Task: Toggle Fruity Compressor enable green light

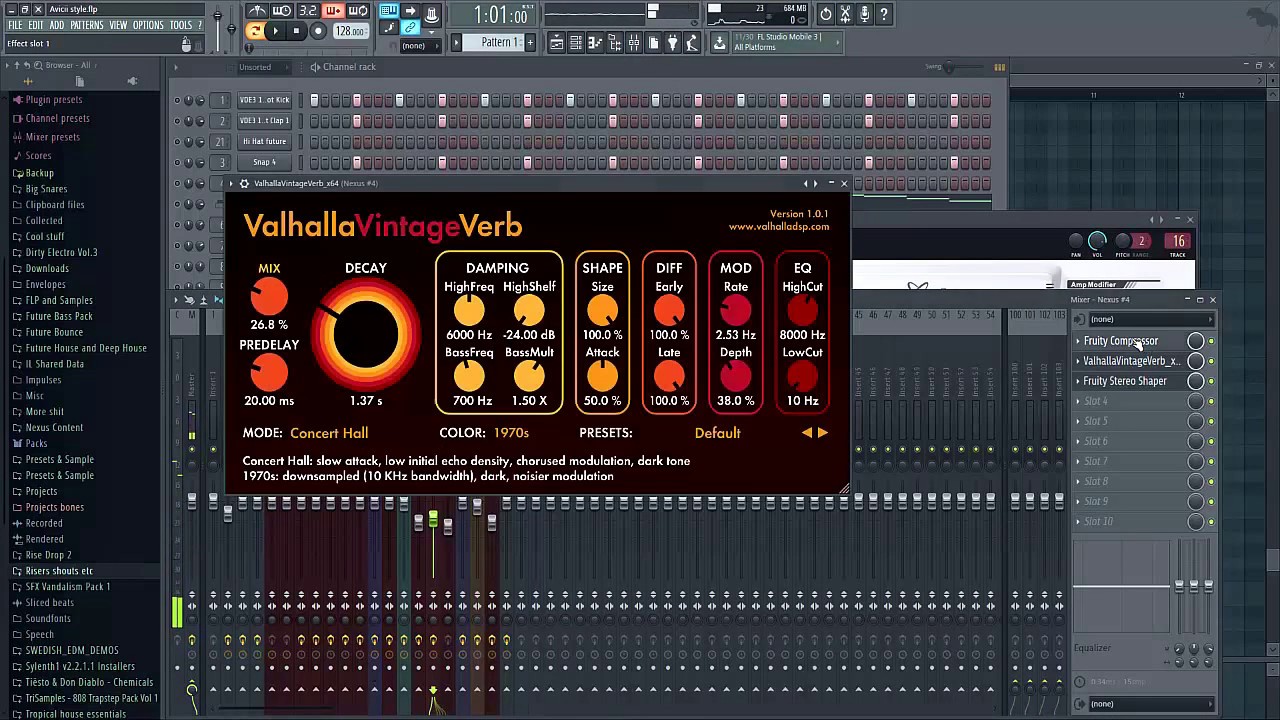Action: 1211,341
